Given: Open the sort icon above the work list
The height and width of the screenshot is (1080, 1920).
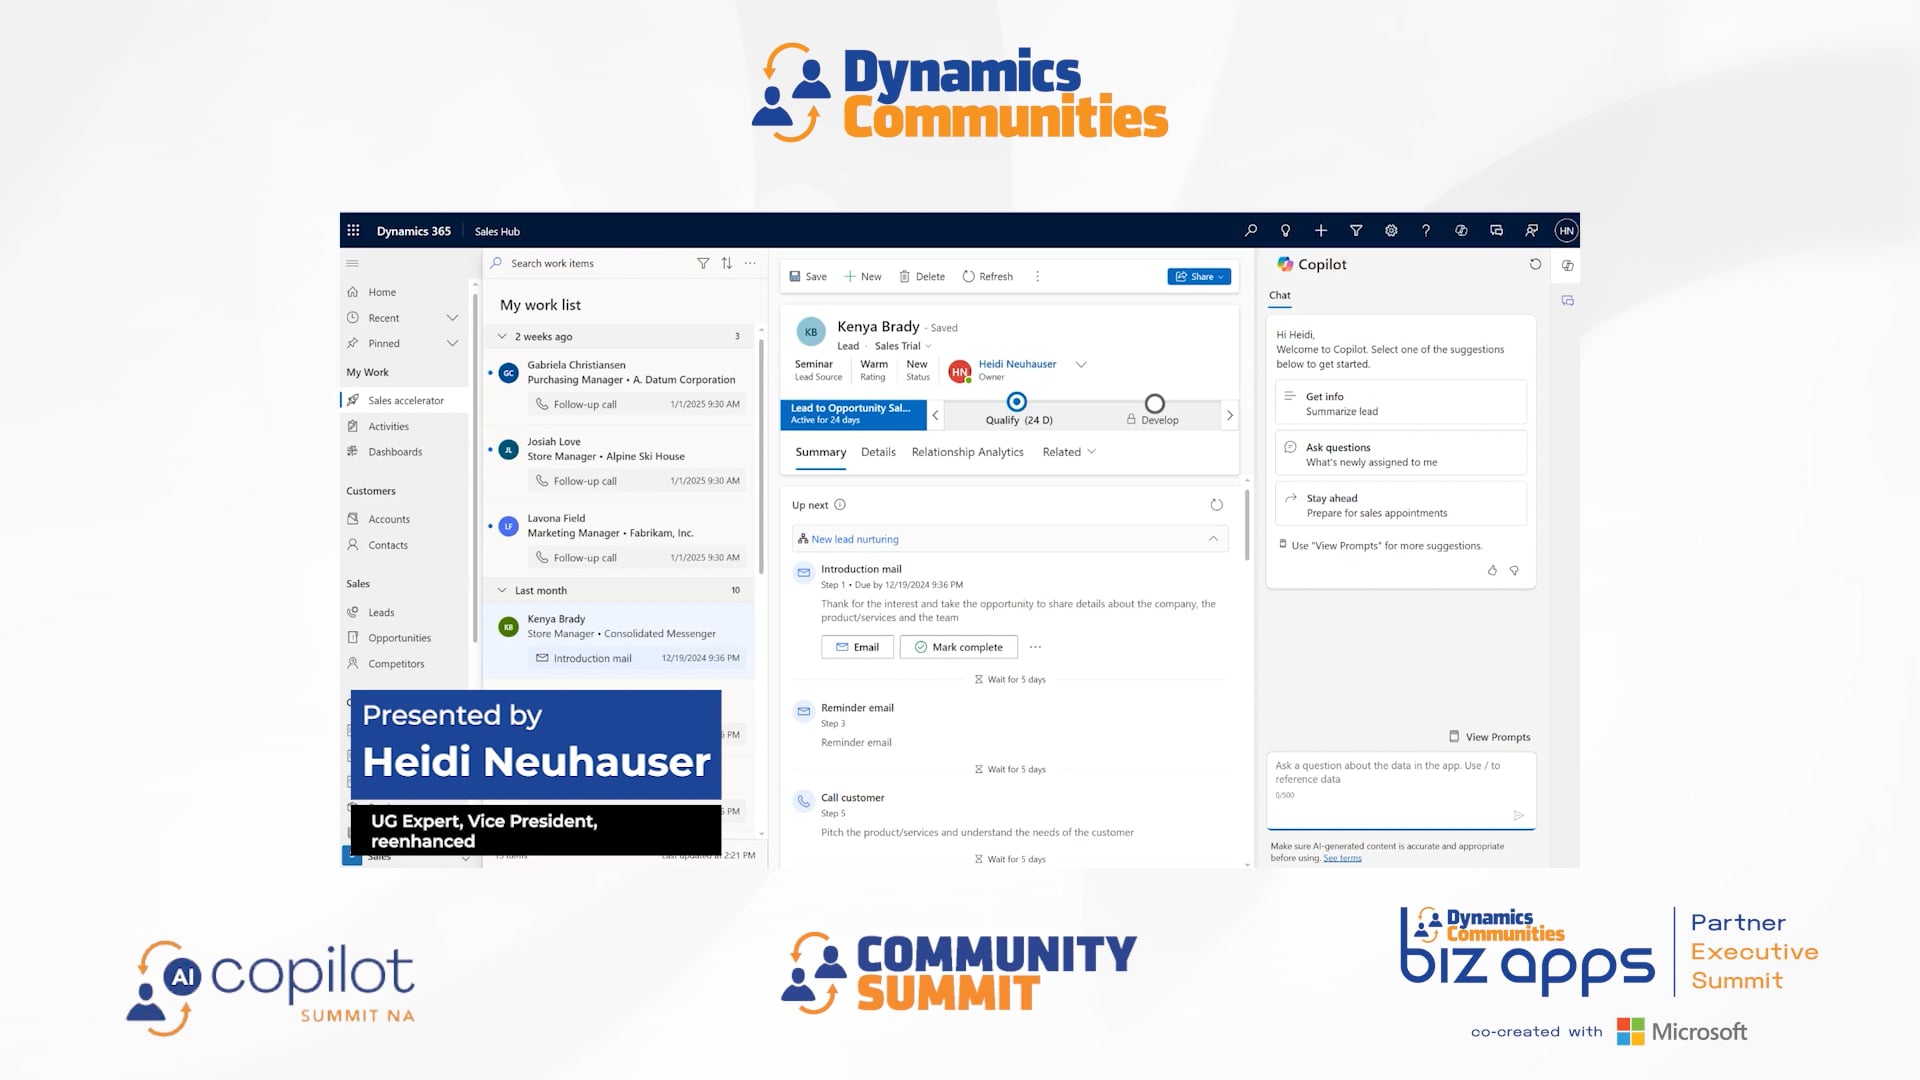Looking at the screenshot, I should pos(726,263).
